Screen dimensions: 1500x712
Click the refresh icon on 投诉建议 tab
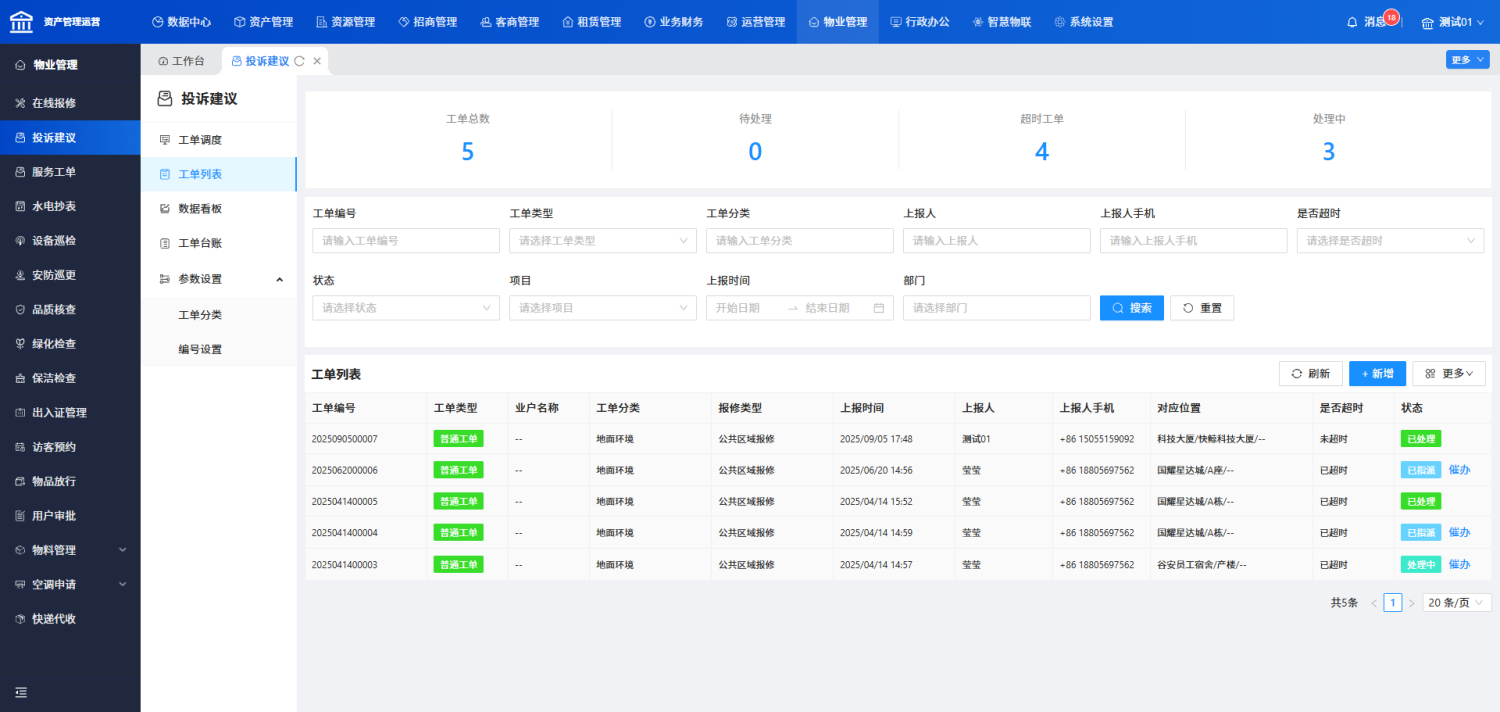pos(299,61)
